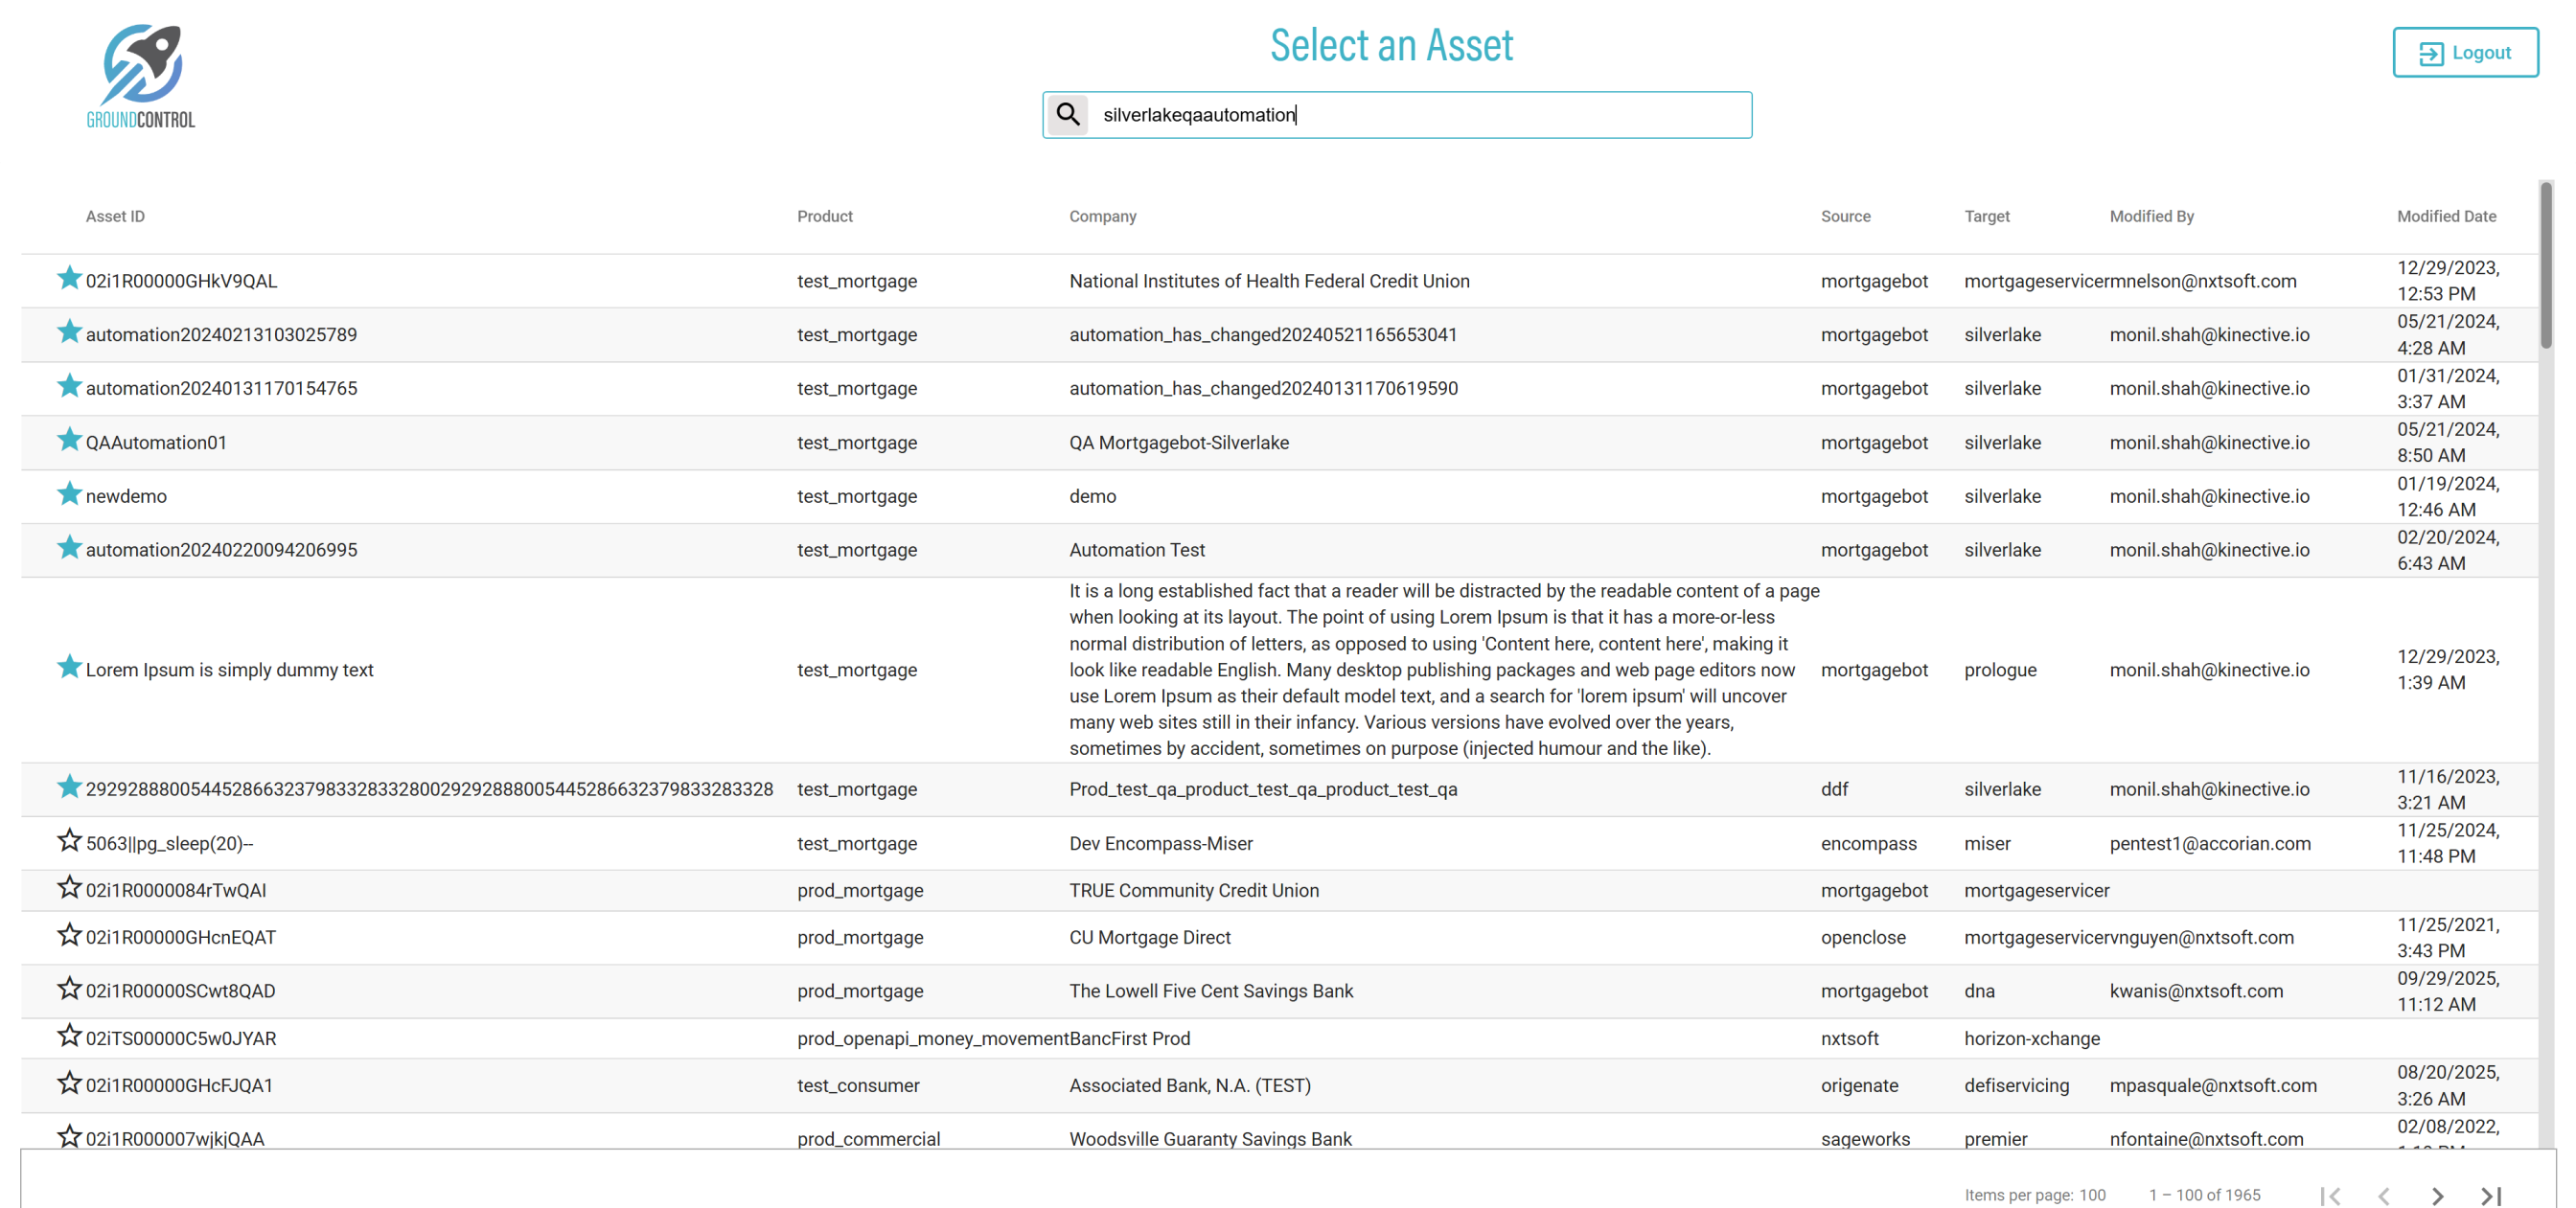The height and width of the screenshot is (1208, 2576).
Task: Go to previous page of results
Action: tap(2384, 1195)
